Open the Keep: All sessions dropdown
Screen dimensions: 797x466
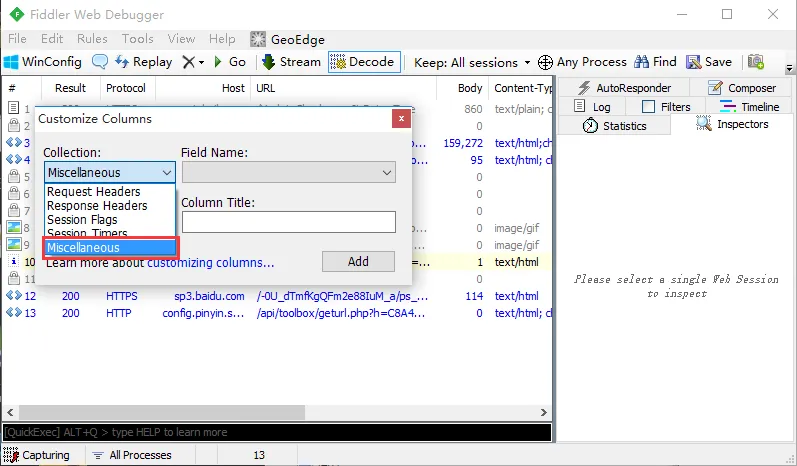pyautogui.click(x=472, y=63)
